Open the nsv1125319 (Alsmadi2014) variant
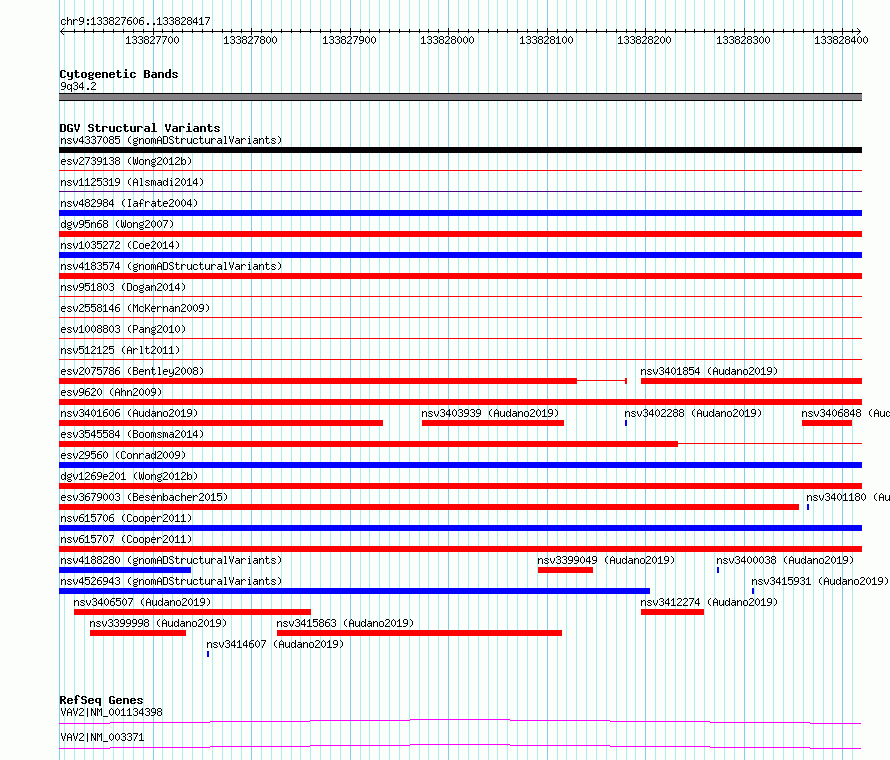Image resolution: width=890 pixels, height=760 pixels. (132, 182)
